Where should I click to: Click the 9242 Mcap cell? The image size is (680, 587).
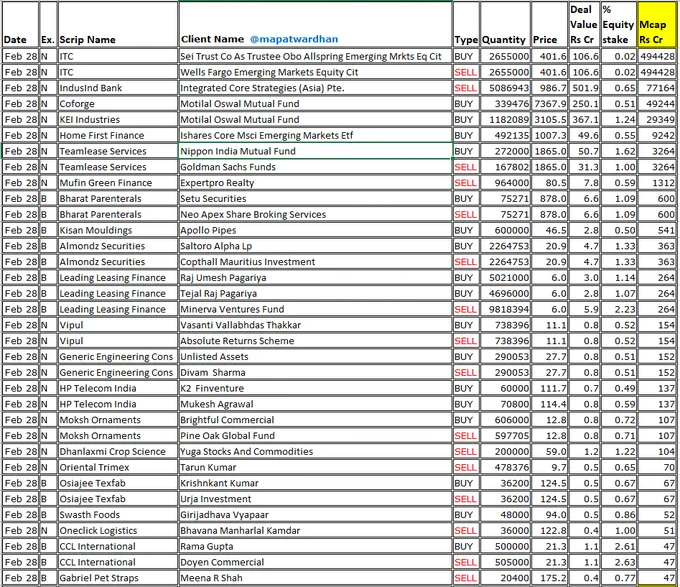pyautogui.click(x=657, y=135)
